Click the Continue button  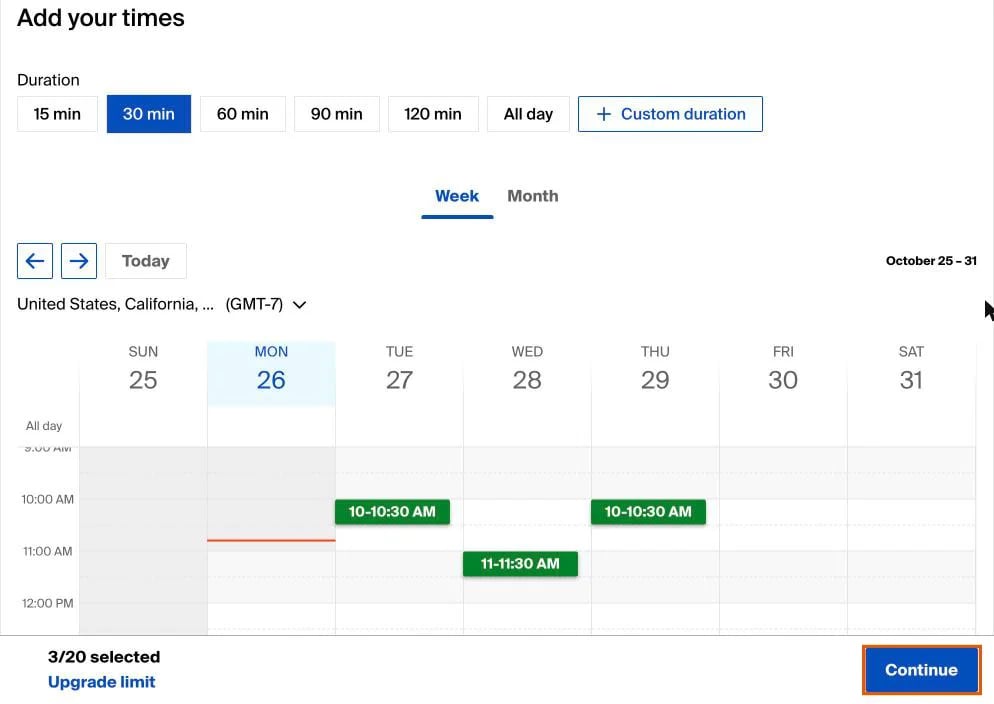921,670
